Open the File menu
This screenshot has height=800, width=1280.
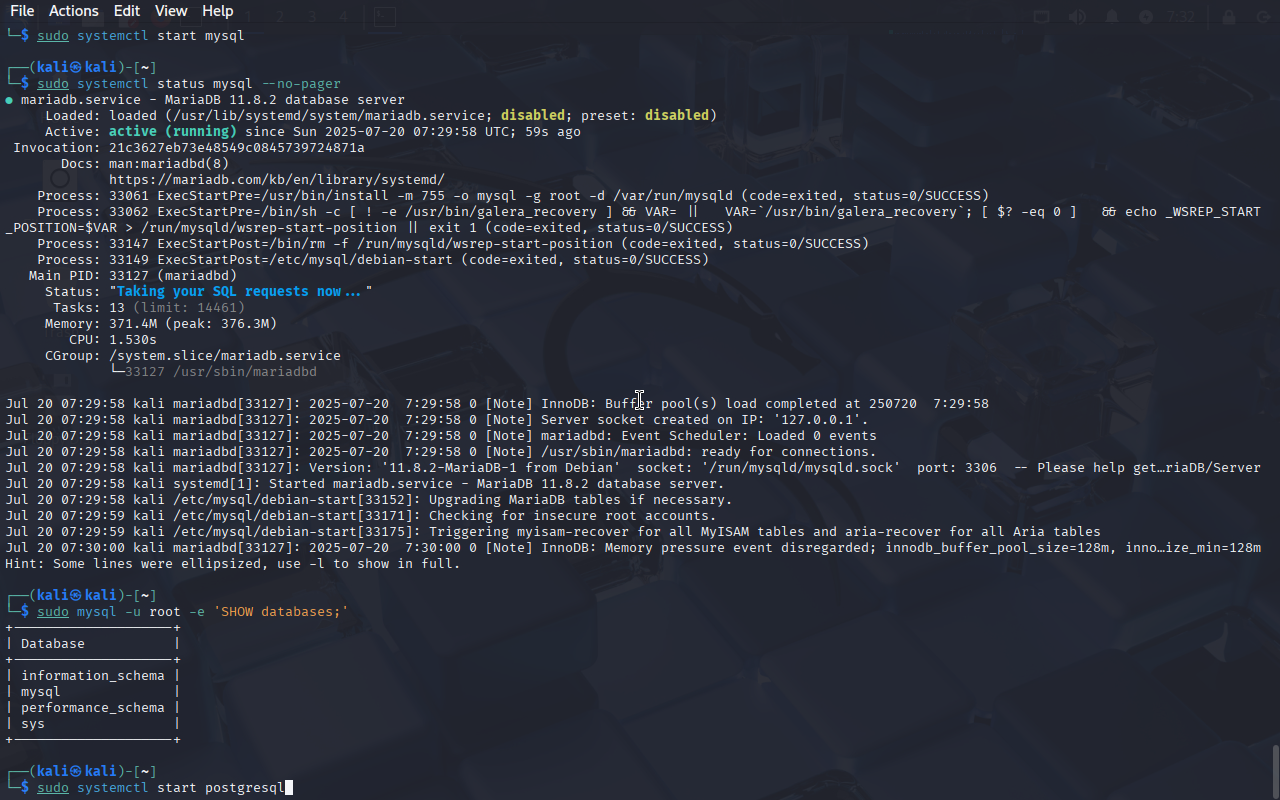coord(22,11)
